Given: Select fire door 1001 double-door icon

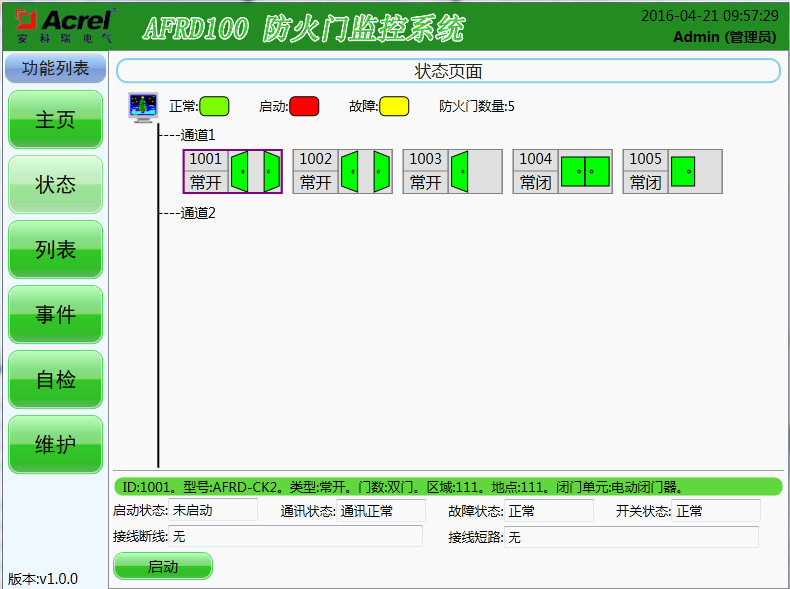Looking at the screenshot, I should coord(255,171).
